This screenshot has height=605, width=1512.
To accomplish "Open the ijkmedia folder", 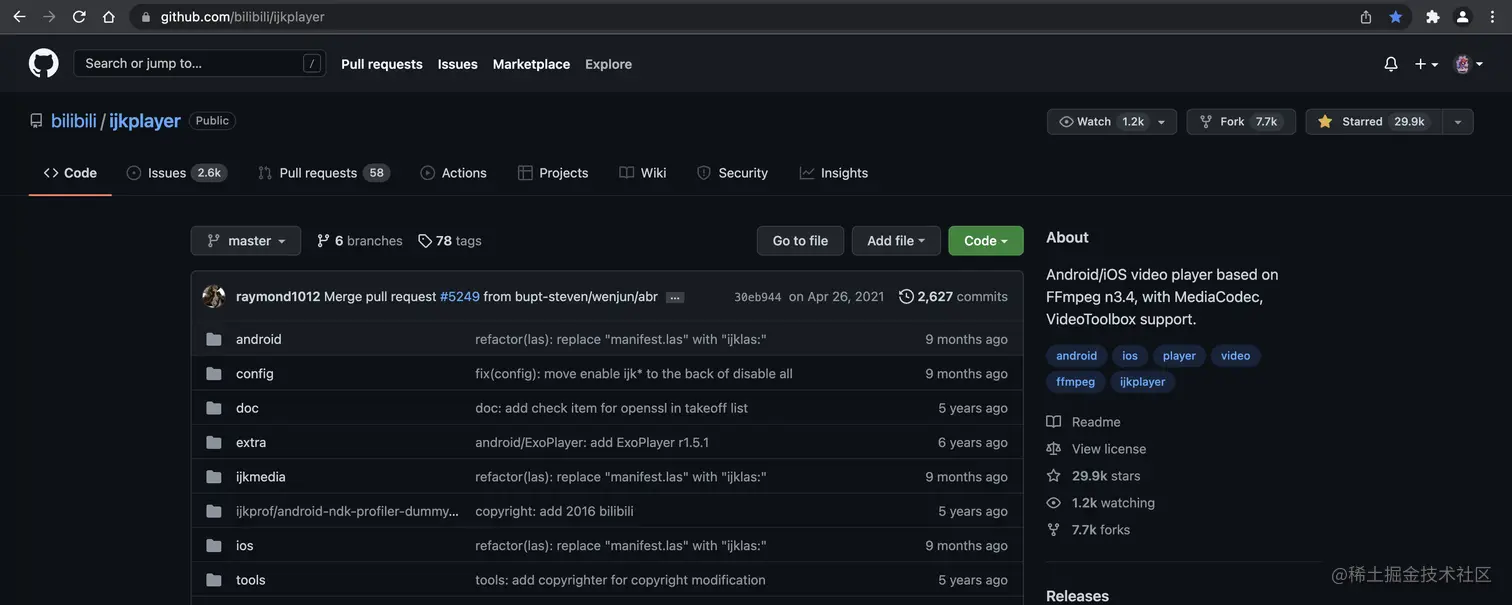I will click(x=261, y=477).
